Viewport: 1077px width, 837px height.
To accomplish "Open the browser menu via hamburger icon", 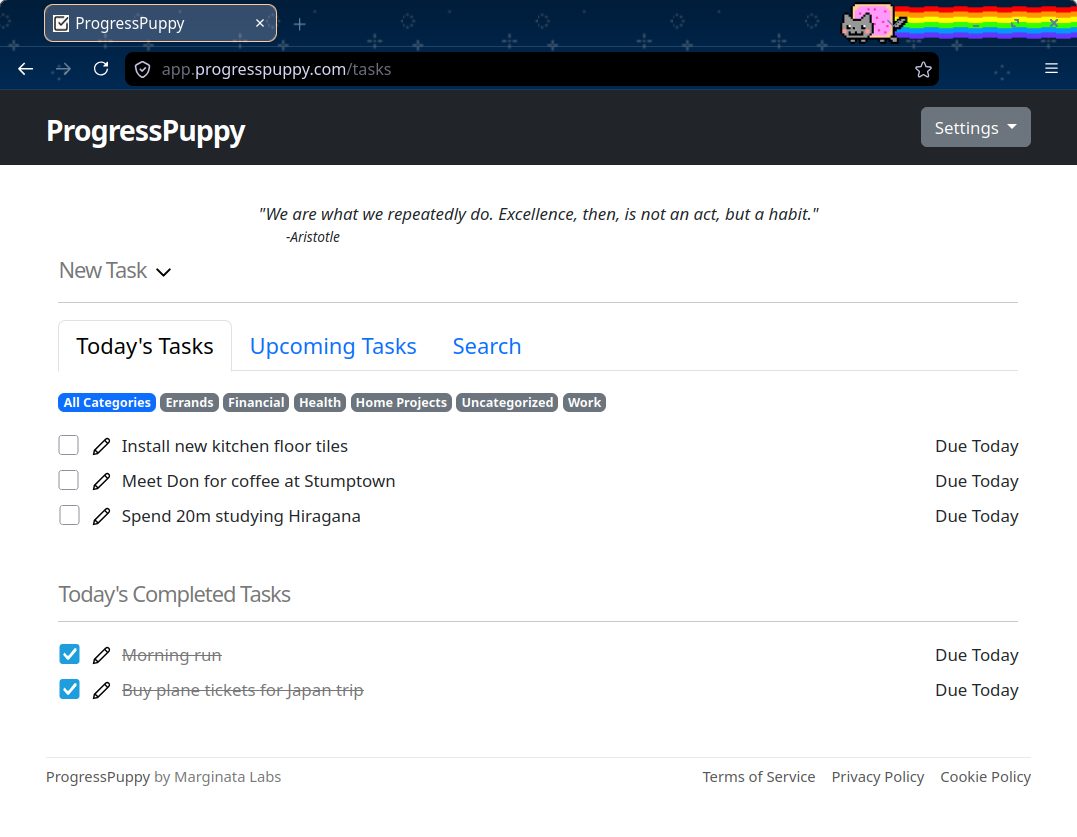I will coord(1051,68).
